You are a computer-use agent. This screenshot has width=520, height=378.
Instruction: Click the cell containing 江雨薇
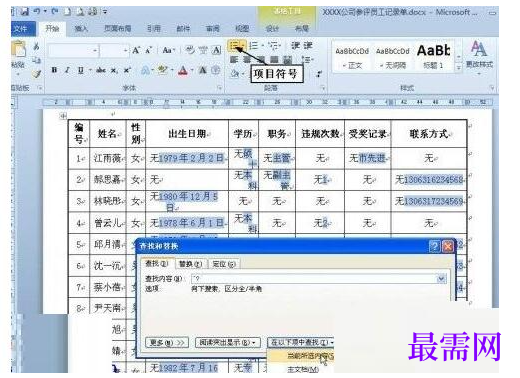[107, 158]
